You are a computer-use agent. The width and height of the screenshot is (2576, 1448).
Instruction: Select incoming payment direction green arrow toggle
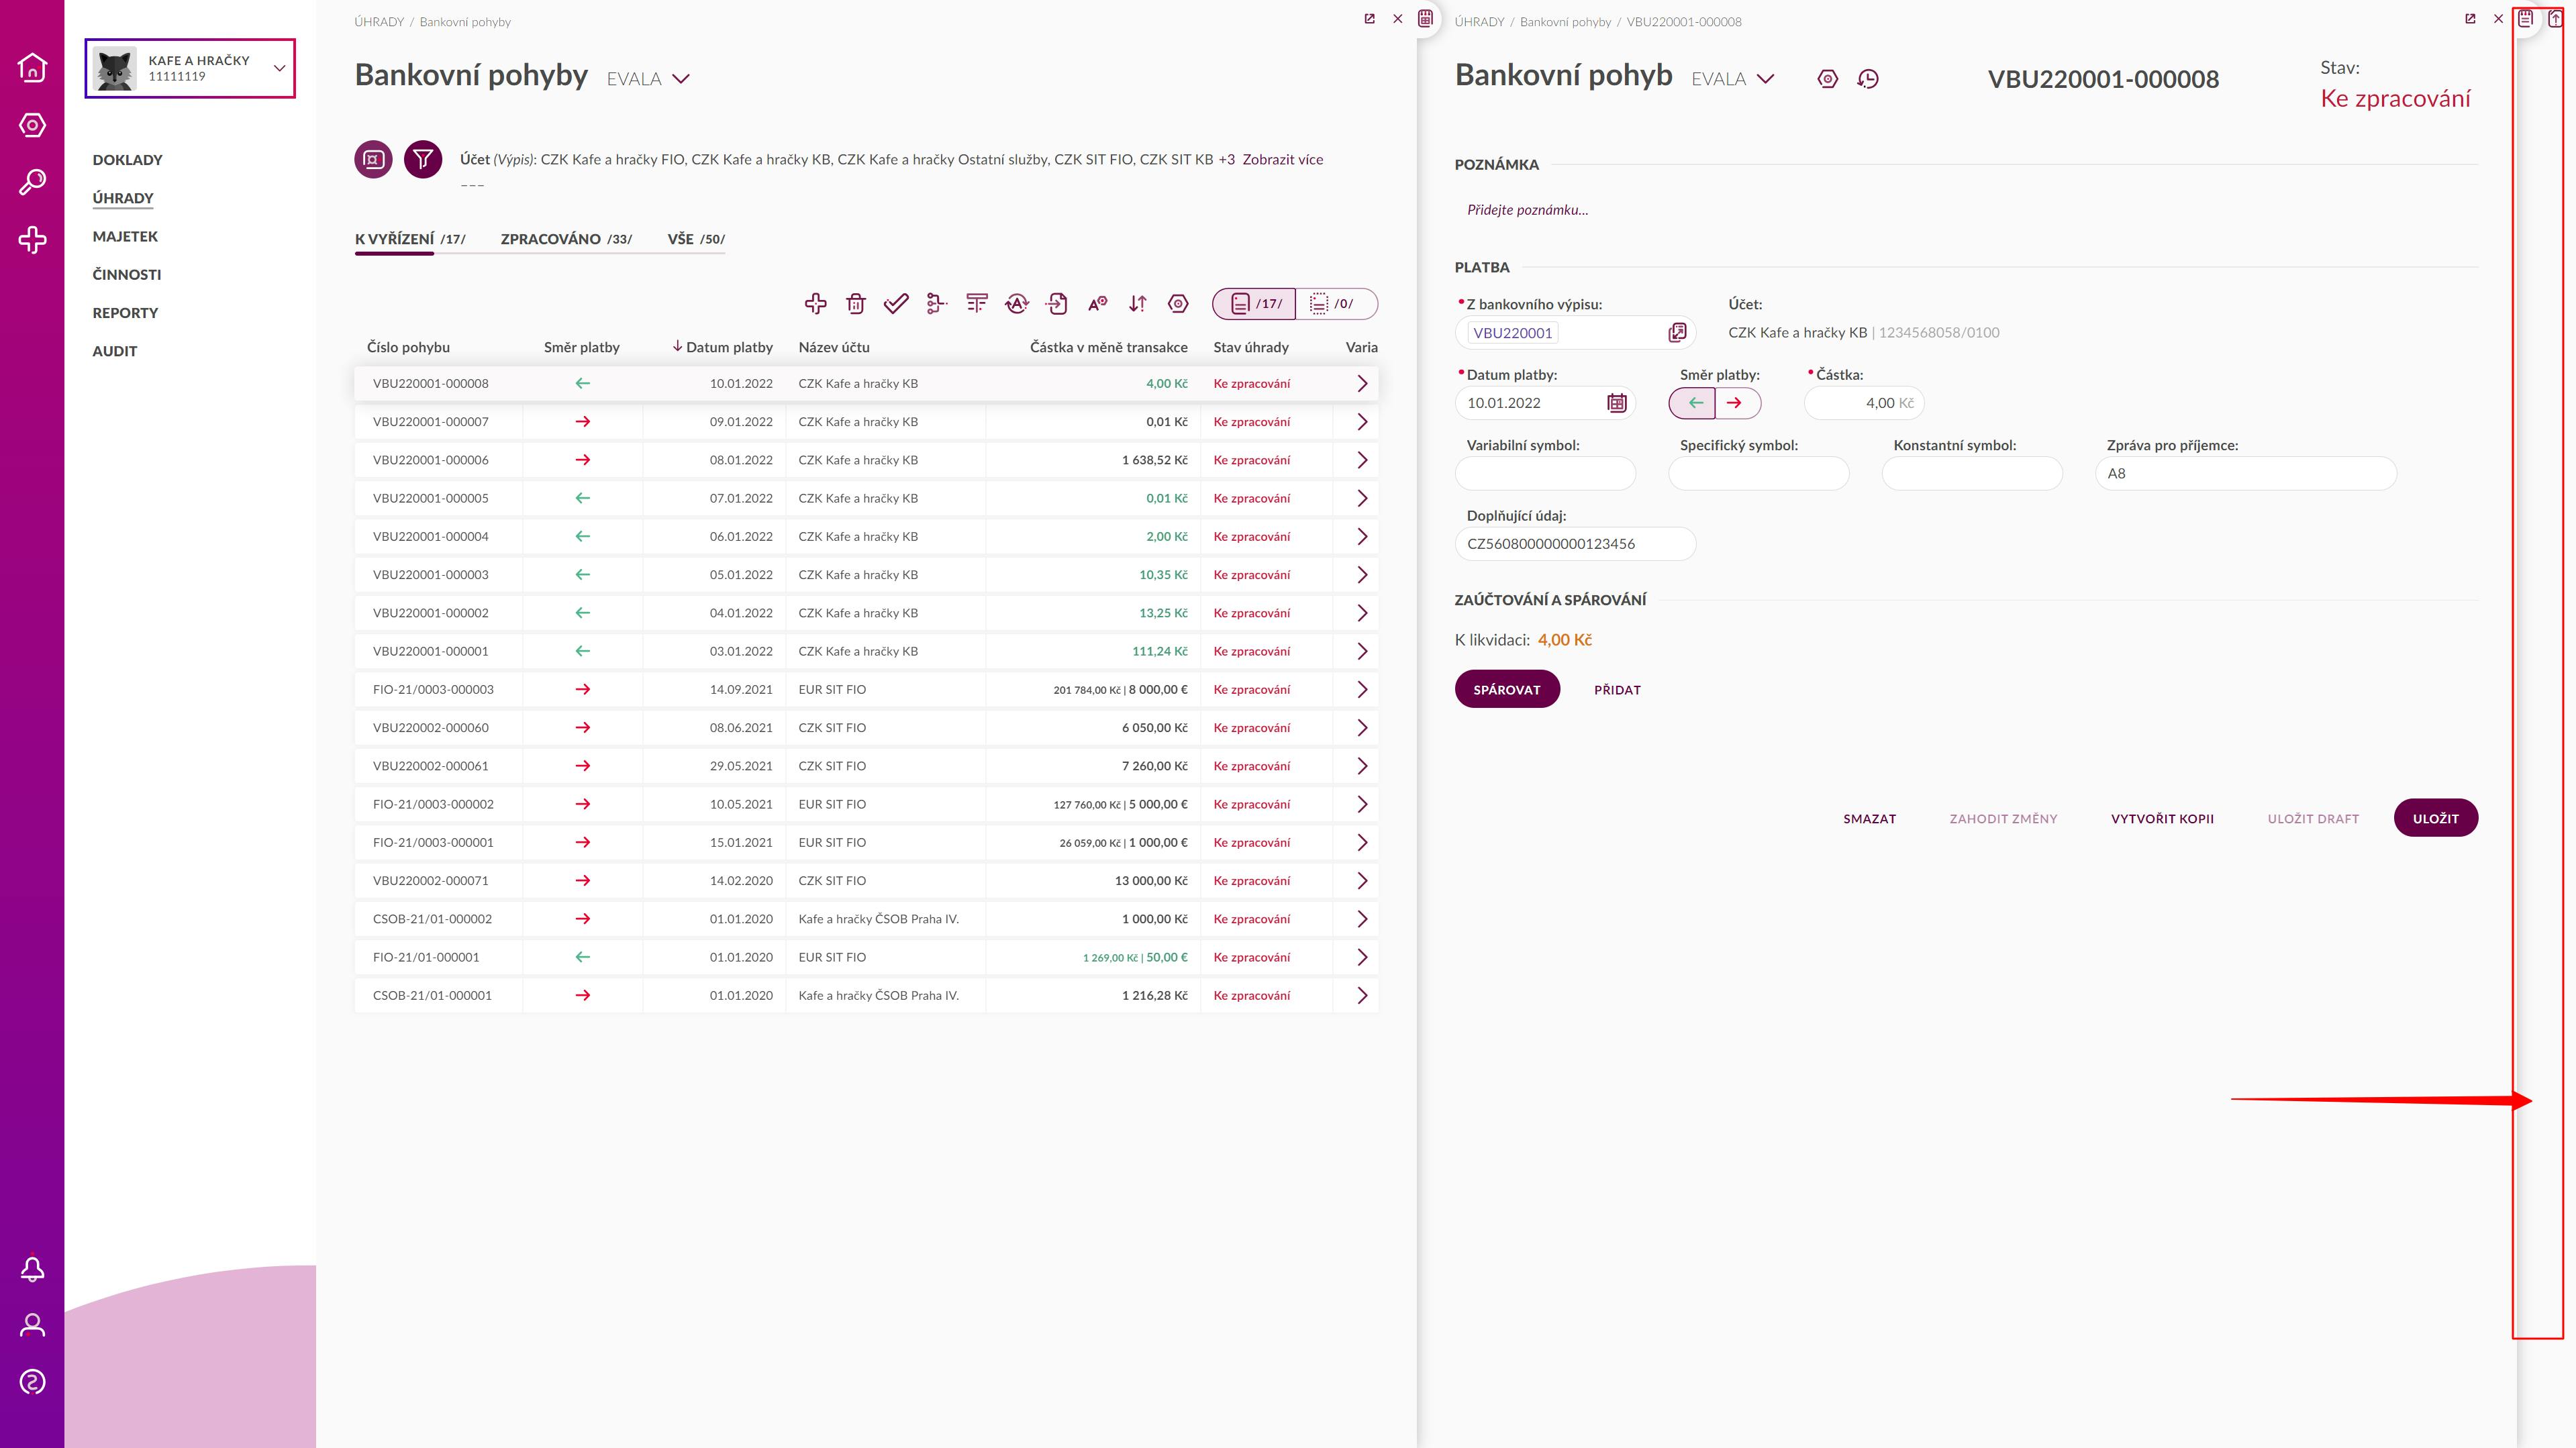1693,403
